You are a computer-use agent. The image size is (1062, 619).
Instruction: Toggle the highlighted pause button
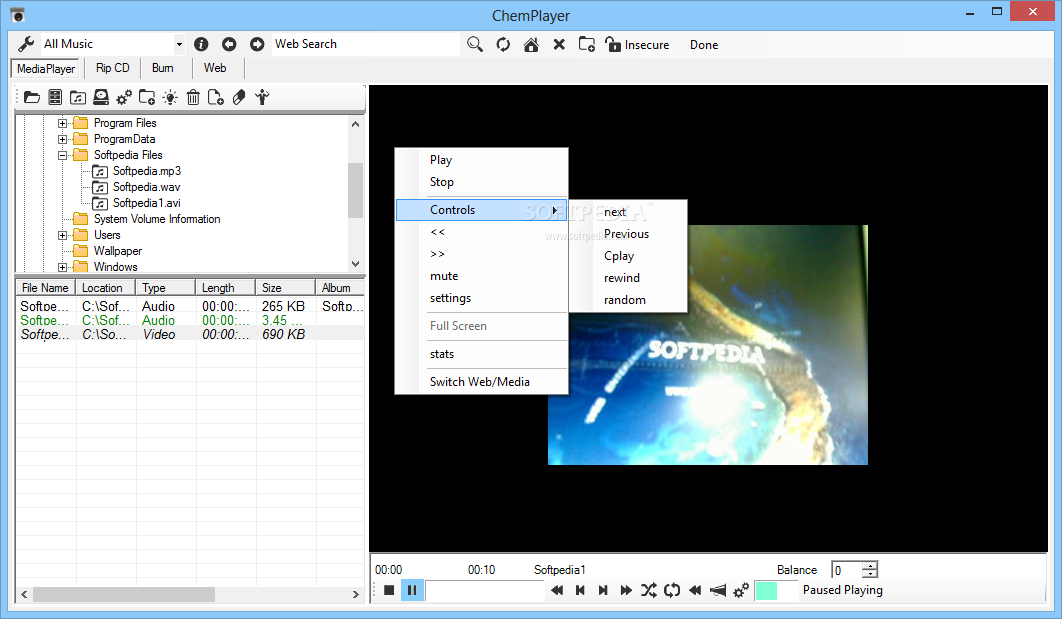pos(412,590)
